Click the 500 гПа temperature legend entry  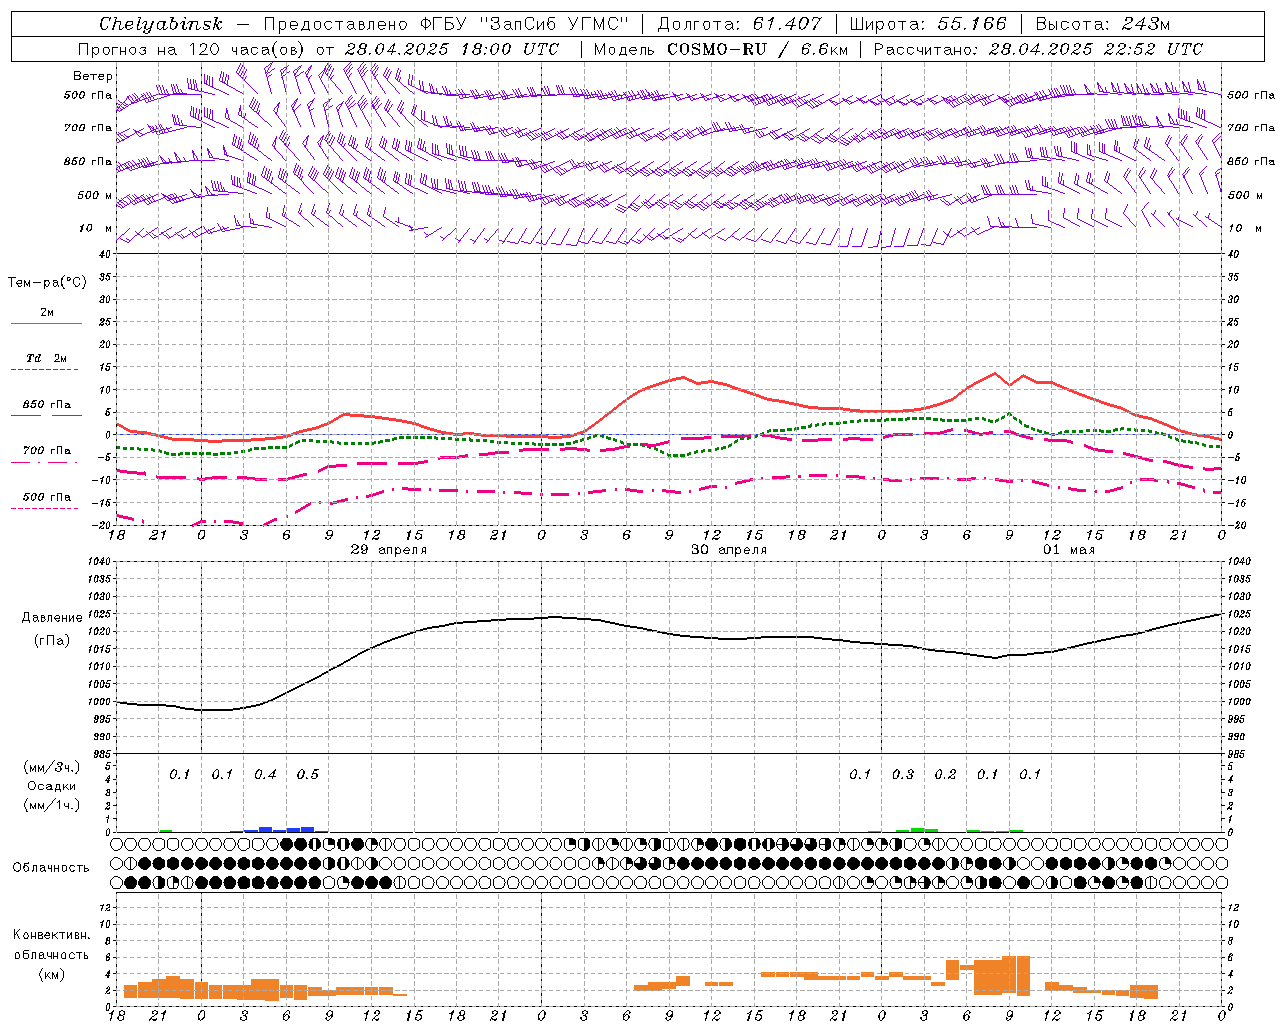[x=46, y=497]
